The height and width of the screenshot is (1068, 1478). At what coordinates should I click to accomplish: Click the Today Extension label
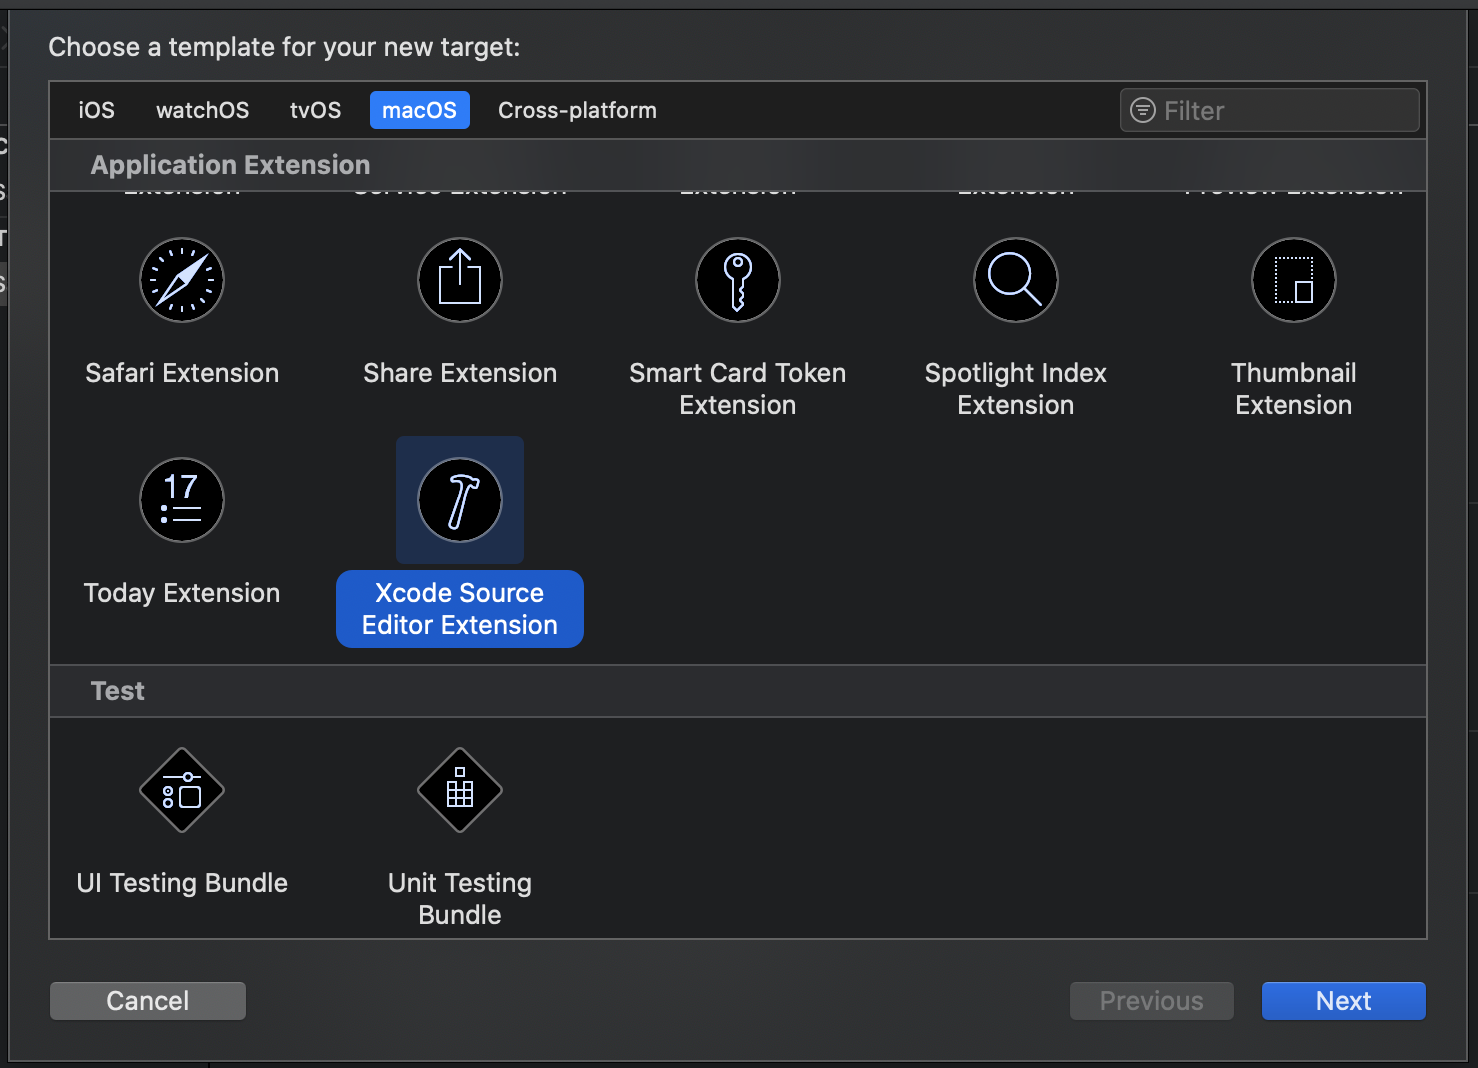point(182,593)
